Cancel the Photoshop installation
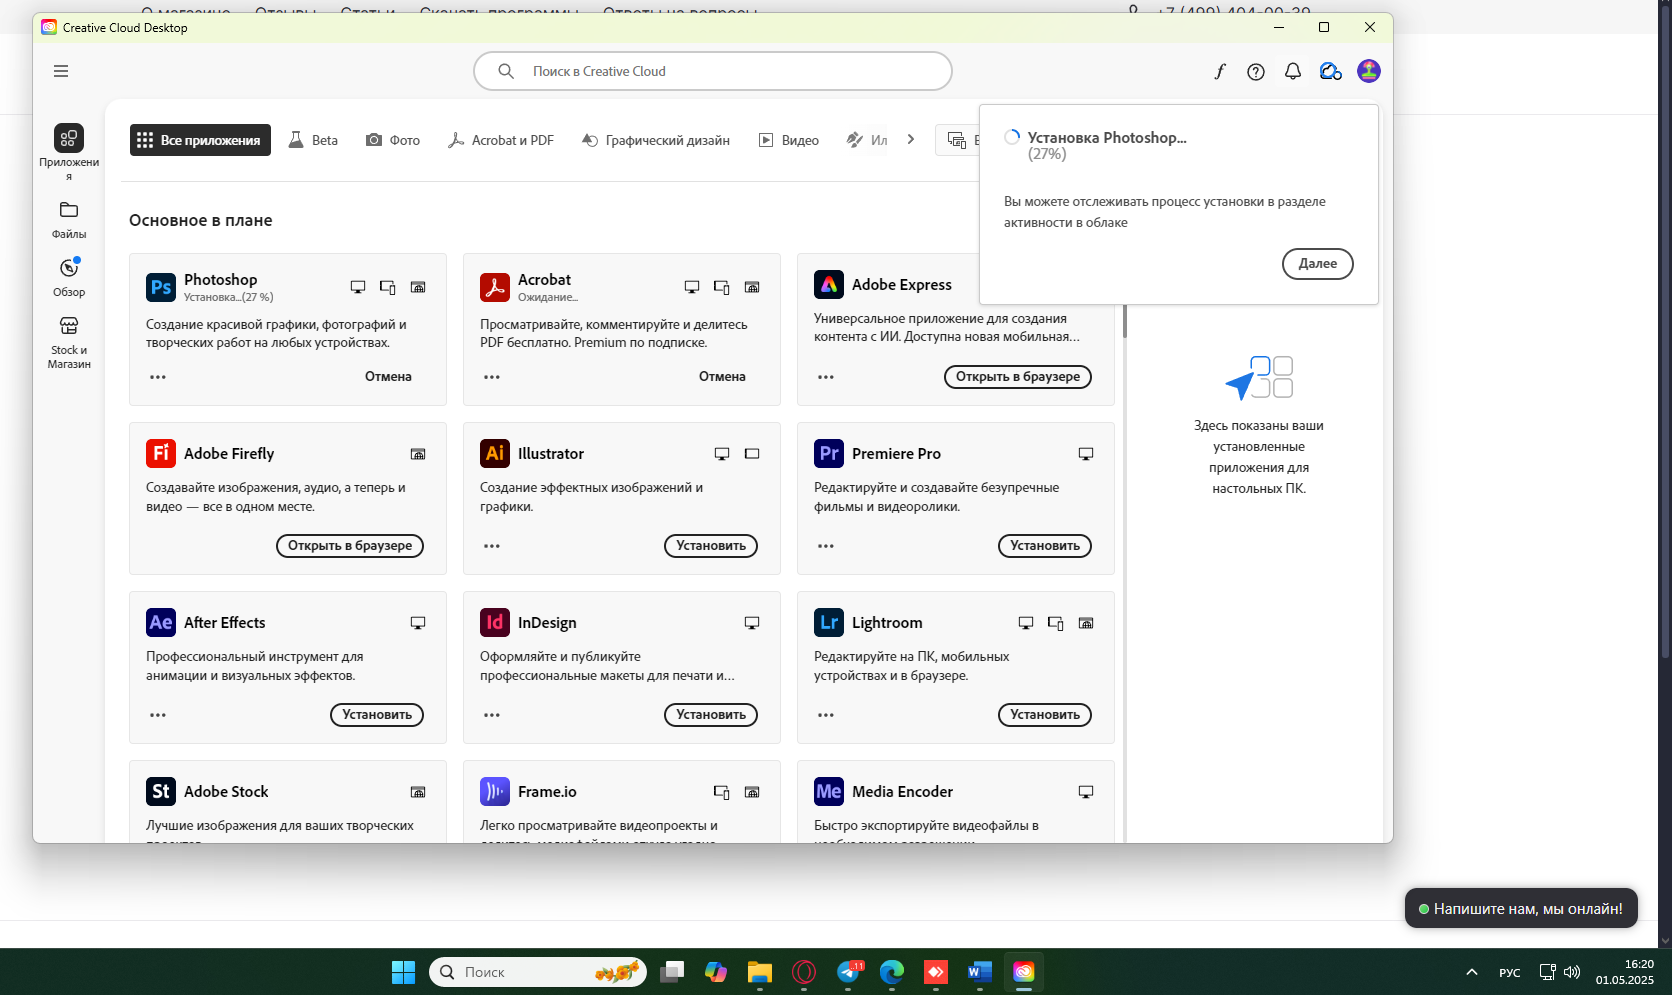The image size is (1672, 995). tap(388, 377)
